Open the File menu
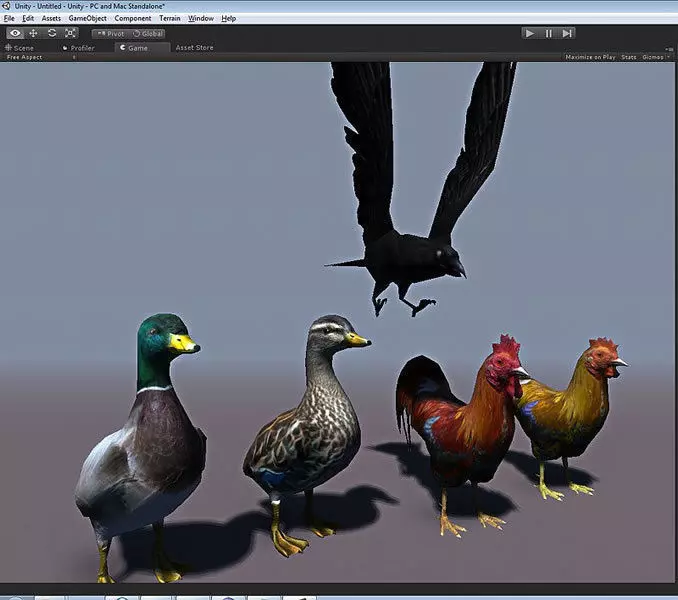The width and height of the screenshot is (678, 600). pyautogui.click(x=9, y=18)
